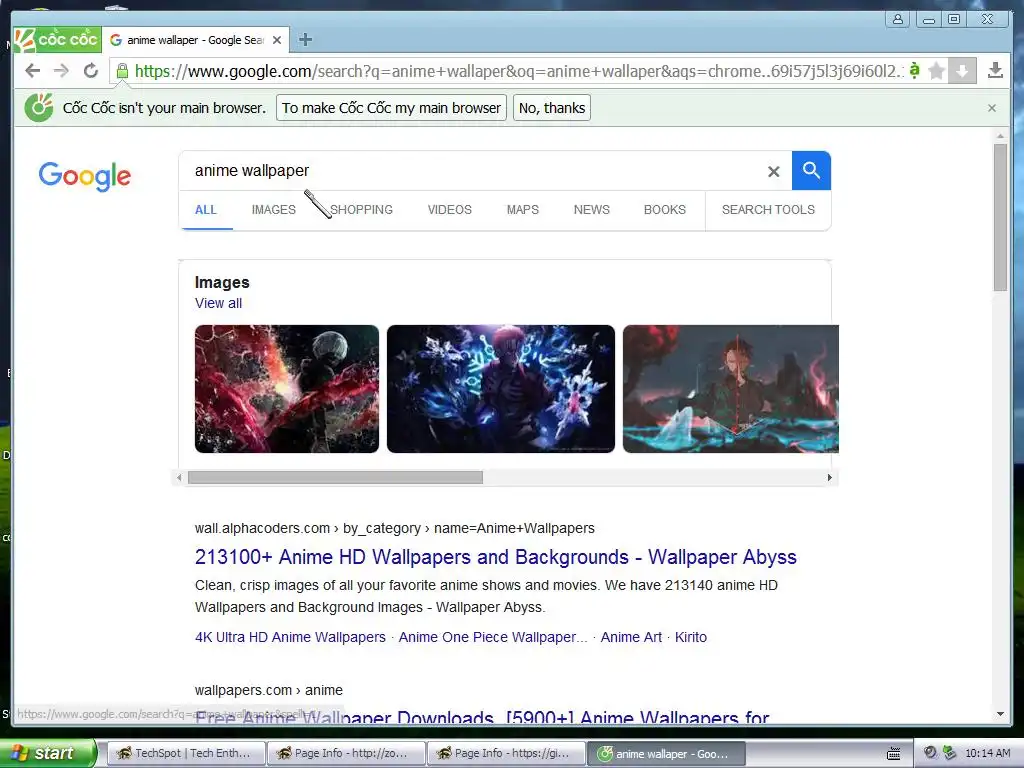Open the downloads tray icon
The height and width of the screenshot is (768, 1024).
point(995,71)
